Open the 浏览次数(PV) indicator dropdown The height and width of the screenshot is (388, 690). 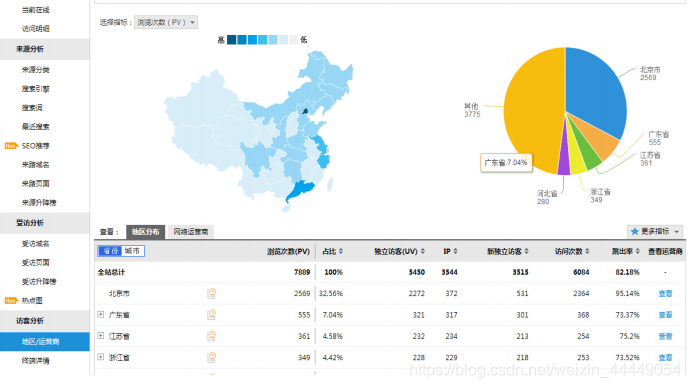point(166,22)
